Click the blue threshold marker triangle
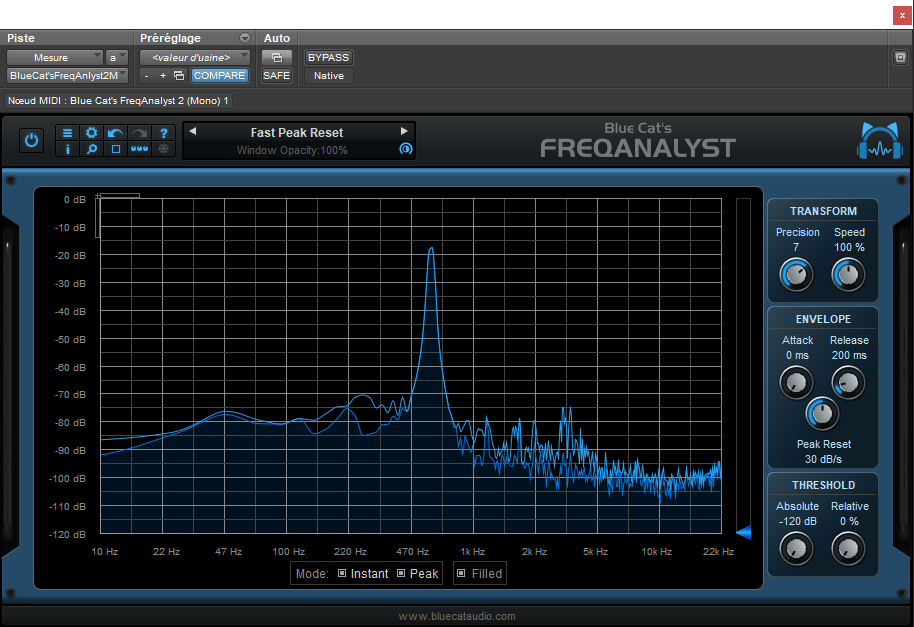This screenshot has width=914, height=627. (x=743, y=532)
